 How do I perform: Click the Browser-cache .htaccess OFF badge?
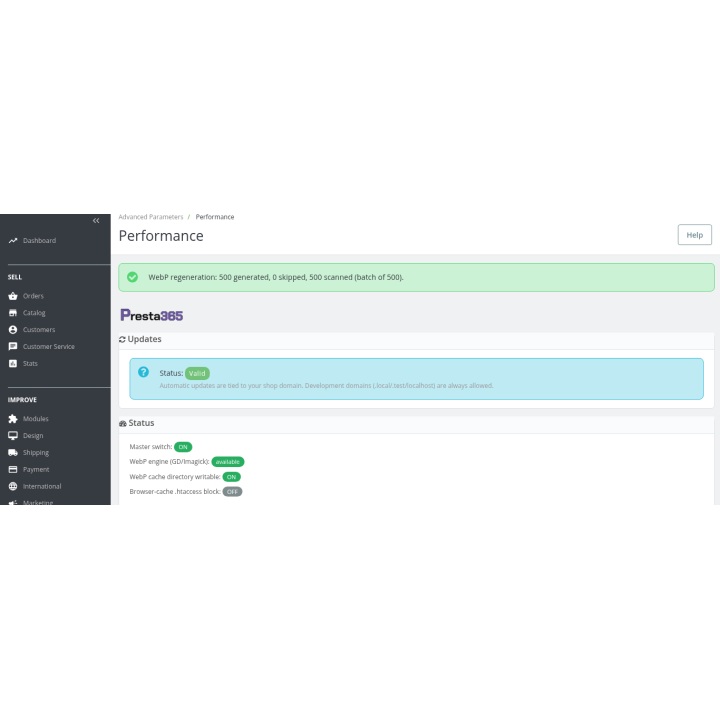point(232,492)
